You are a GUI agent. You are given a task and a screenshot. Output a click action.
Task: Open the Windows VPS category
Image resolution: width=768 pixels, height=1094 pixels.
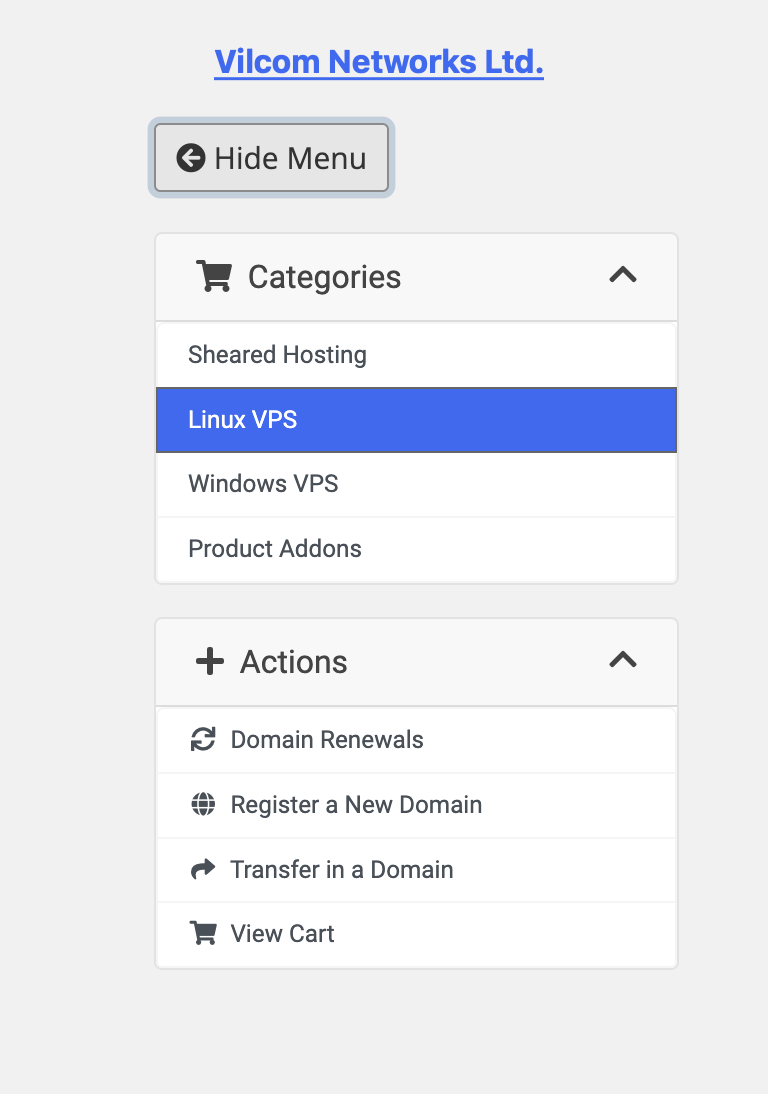click(x=416, y=484)
